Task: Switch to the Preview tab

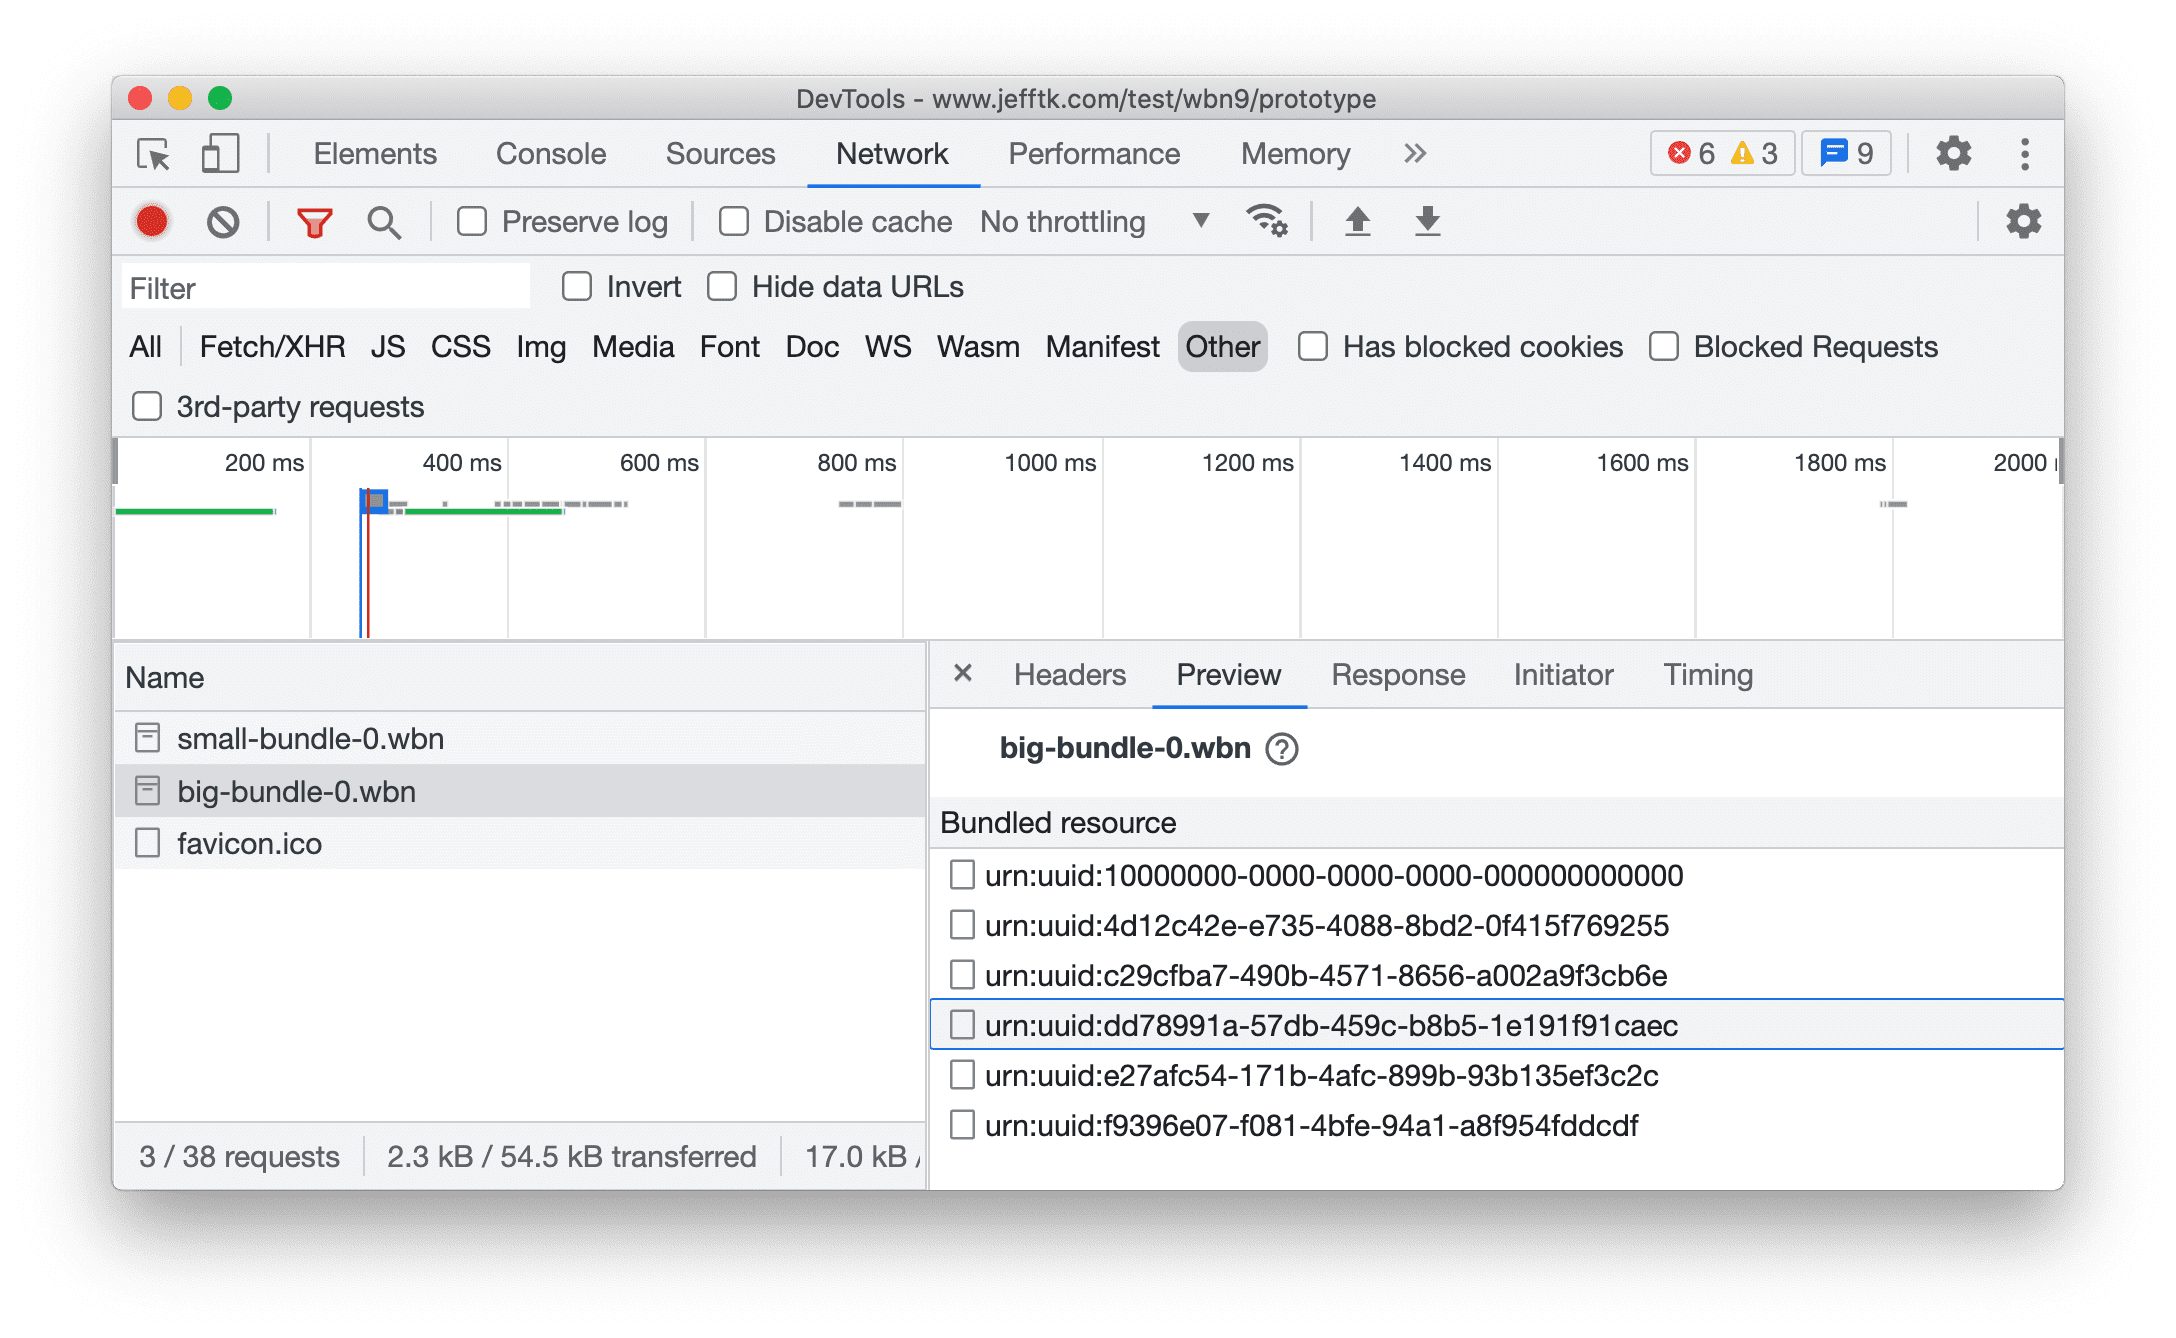Action: 1228,674
